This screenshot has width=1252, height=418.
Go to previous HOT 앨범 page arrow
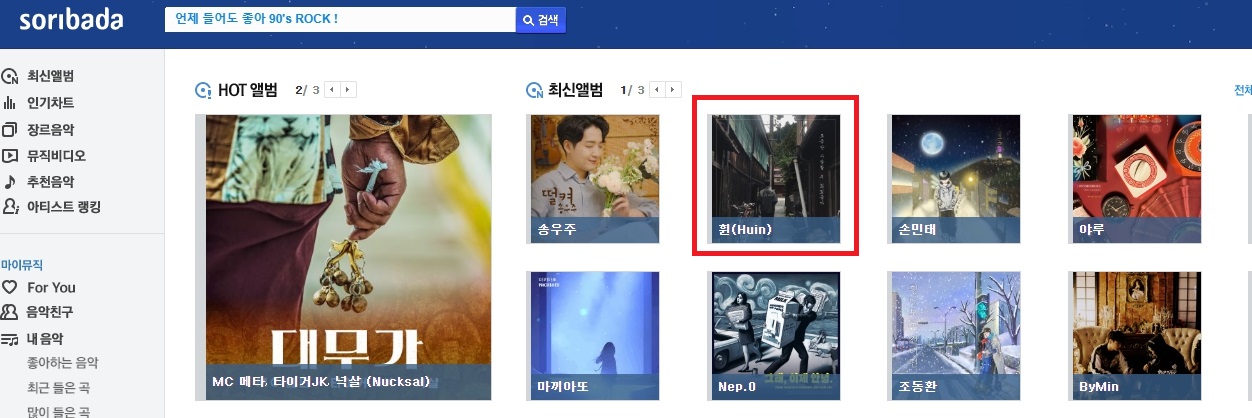tap(333, 90)
